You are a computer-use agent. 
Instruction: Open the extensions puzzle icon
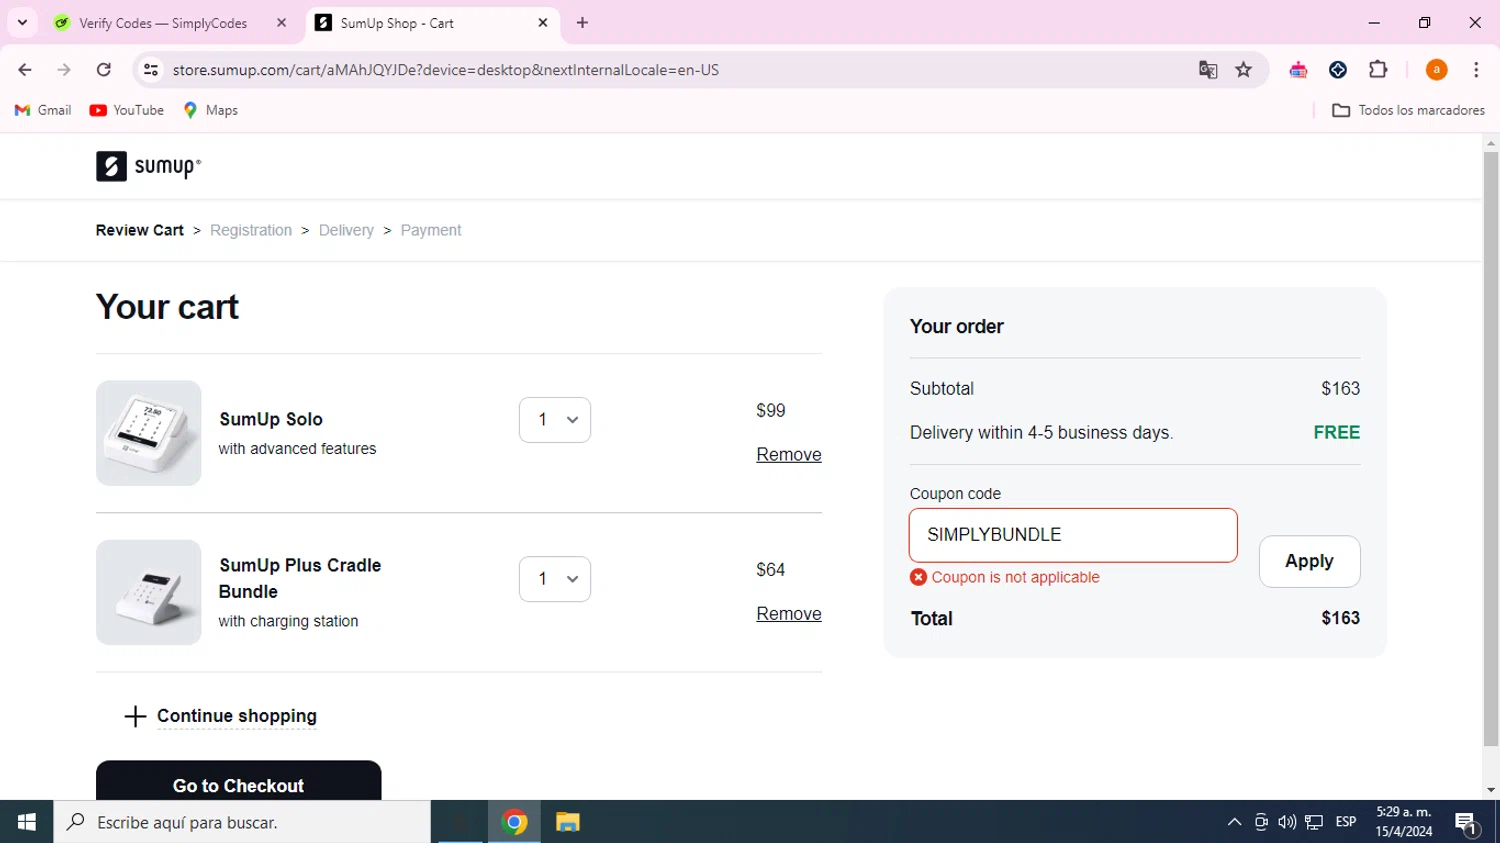click(1378, 70)
